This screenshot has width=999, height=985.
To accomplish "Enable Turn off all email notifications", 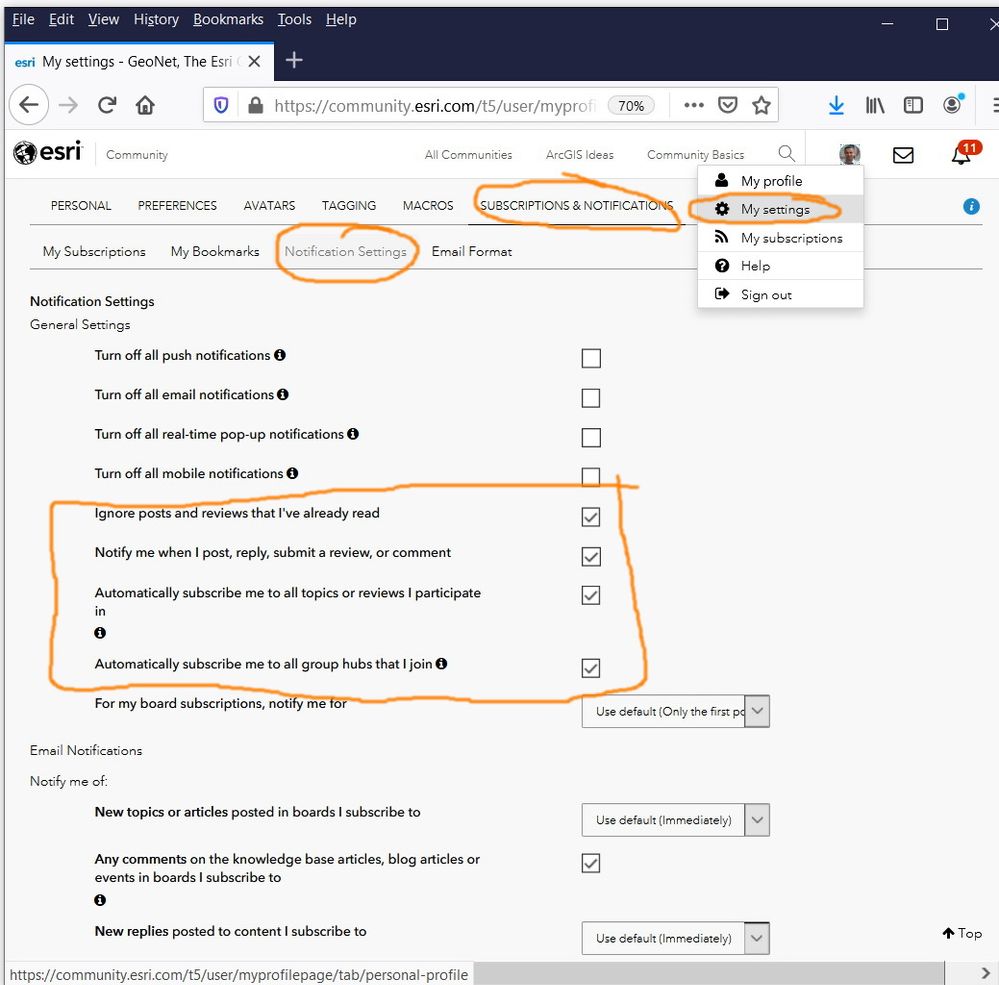I will (x=591, y=398).
